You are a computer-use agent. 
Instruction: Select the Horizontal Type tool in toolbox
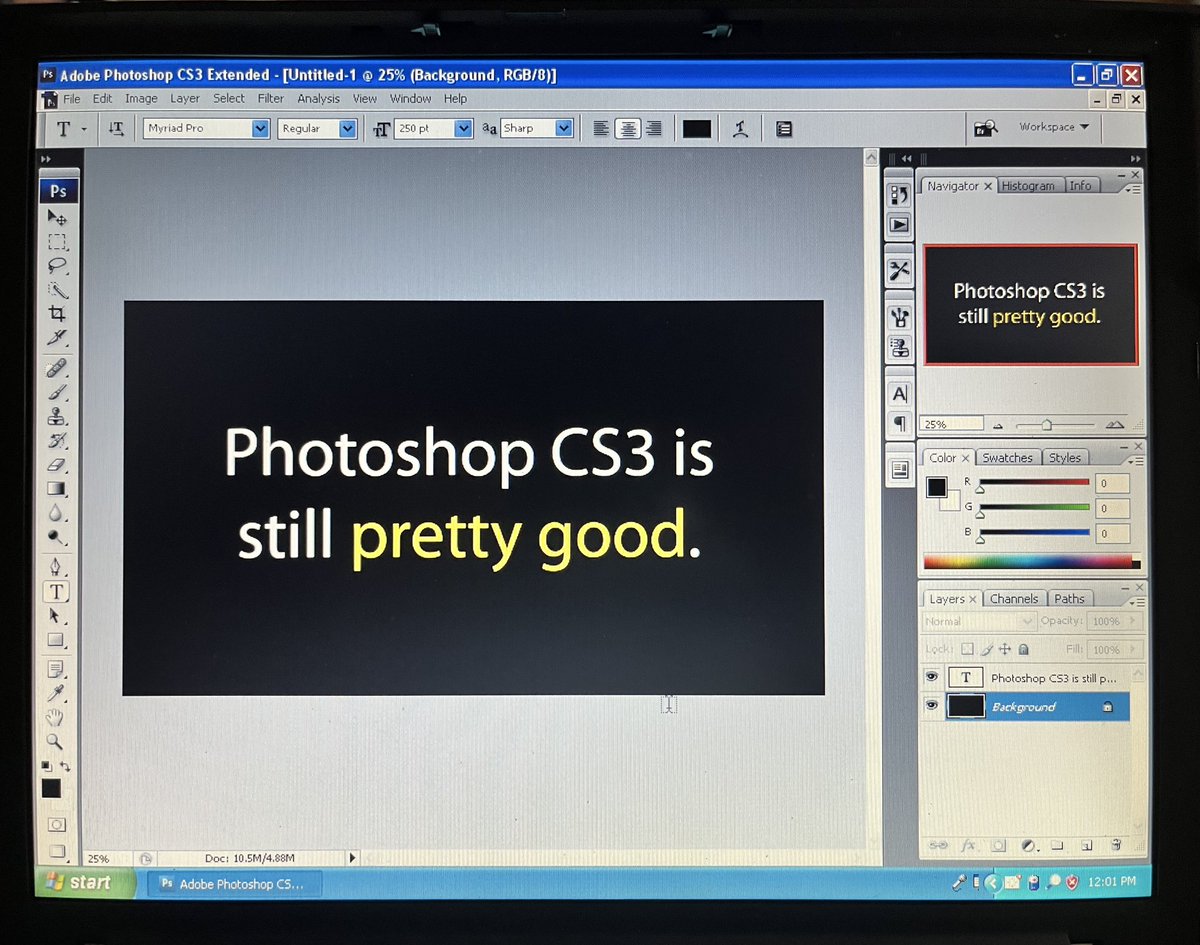point(57,591)
